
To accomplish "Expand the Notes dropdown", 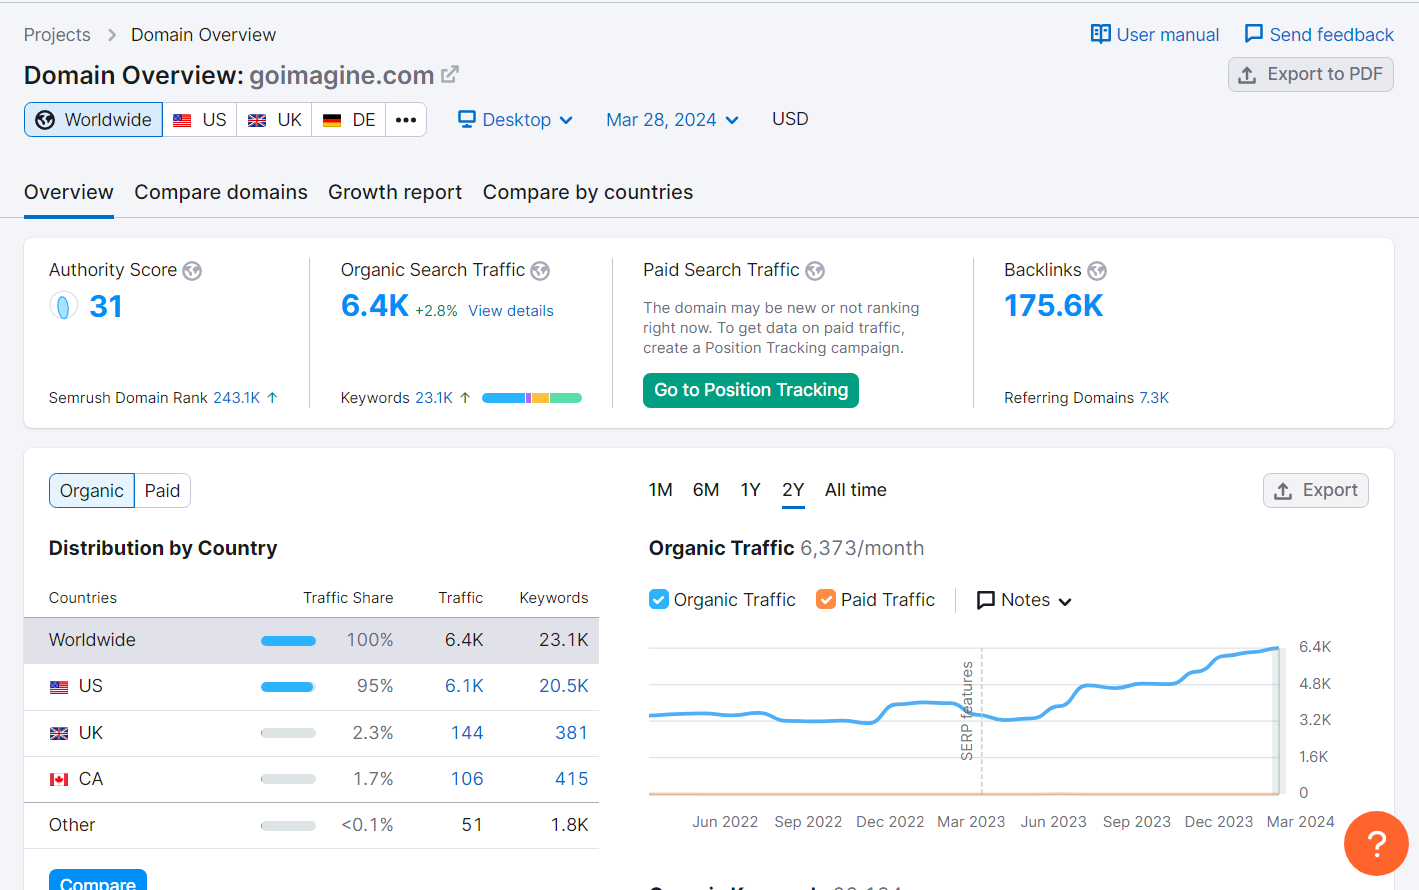I will click(1022, 599).
